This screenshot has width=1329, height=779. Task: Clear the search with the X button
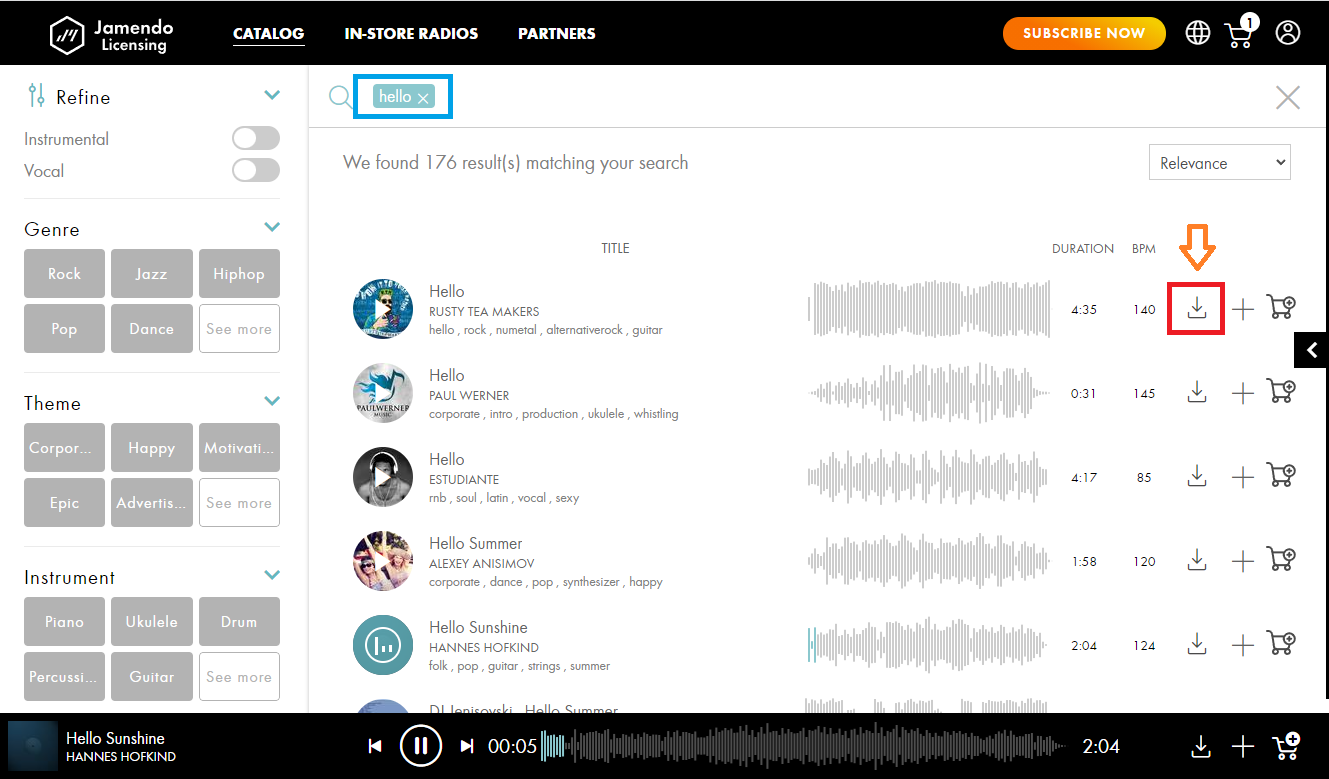tap(1288, 97)
